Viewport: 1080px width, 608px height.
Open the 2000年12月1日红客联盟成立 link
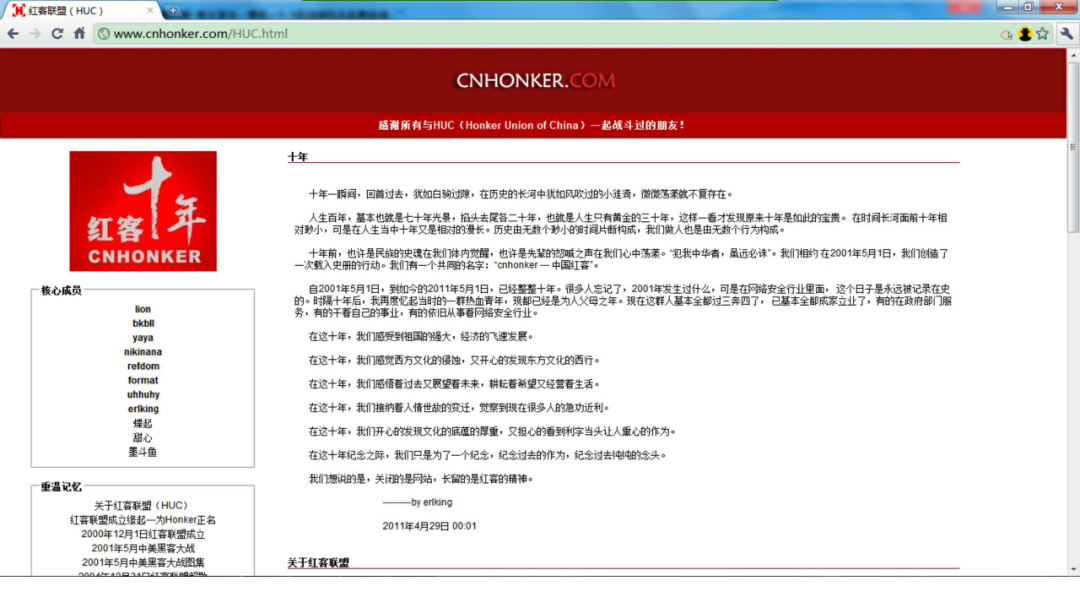[143, 534]
